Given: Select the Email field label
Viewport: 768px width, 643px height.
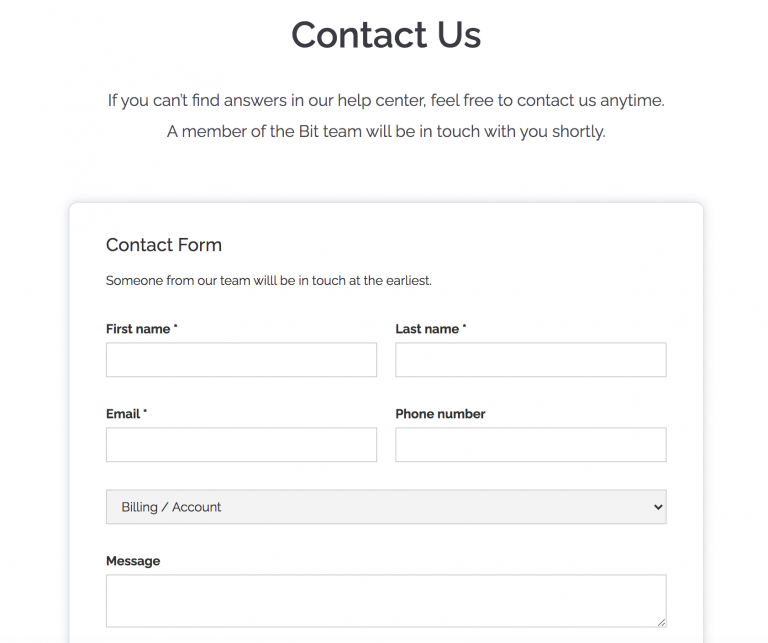Looking at the screenshot, I should click(x=123, y=414).
